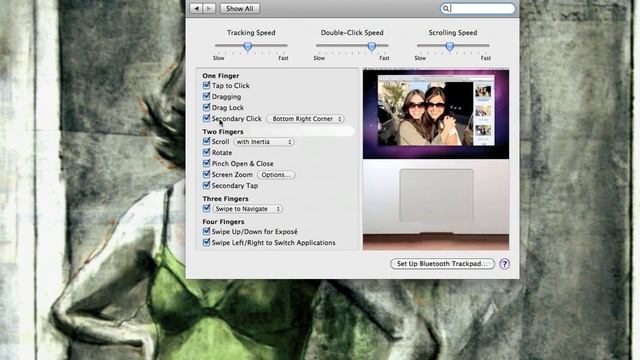Toggle the Tap to Click checkbox
The image size is (640, 360).
coord(206,85)
